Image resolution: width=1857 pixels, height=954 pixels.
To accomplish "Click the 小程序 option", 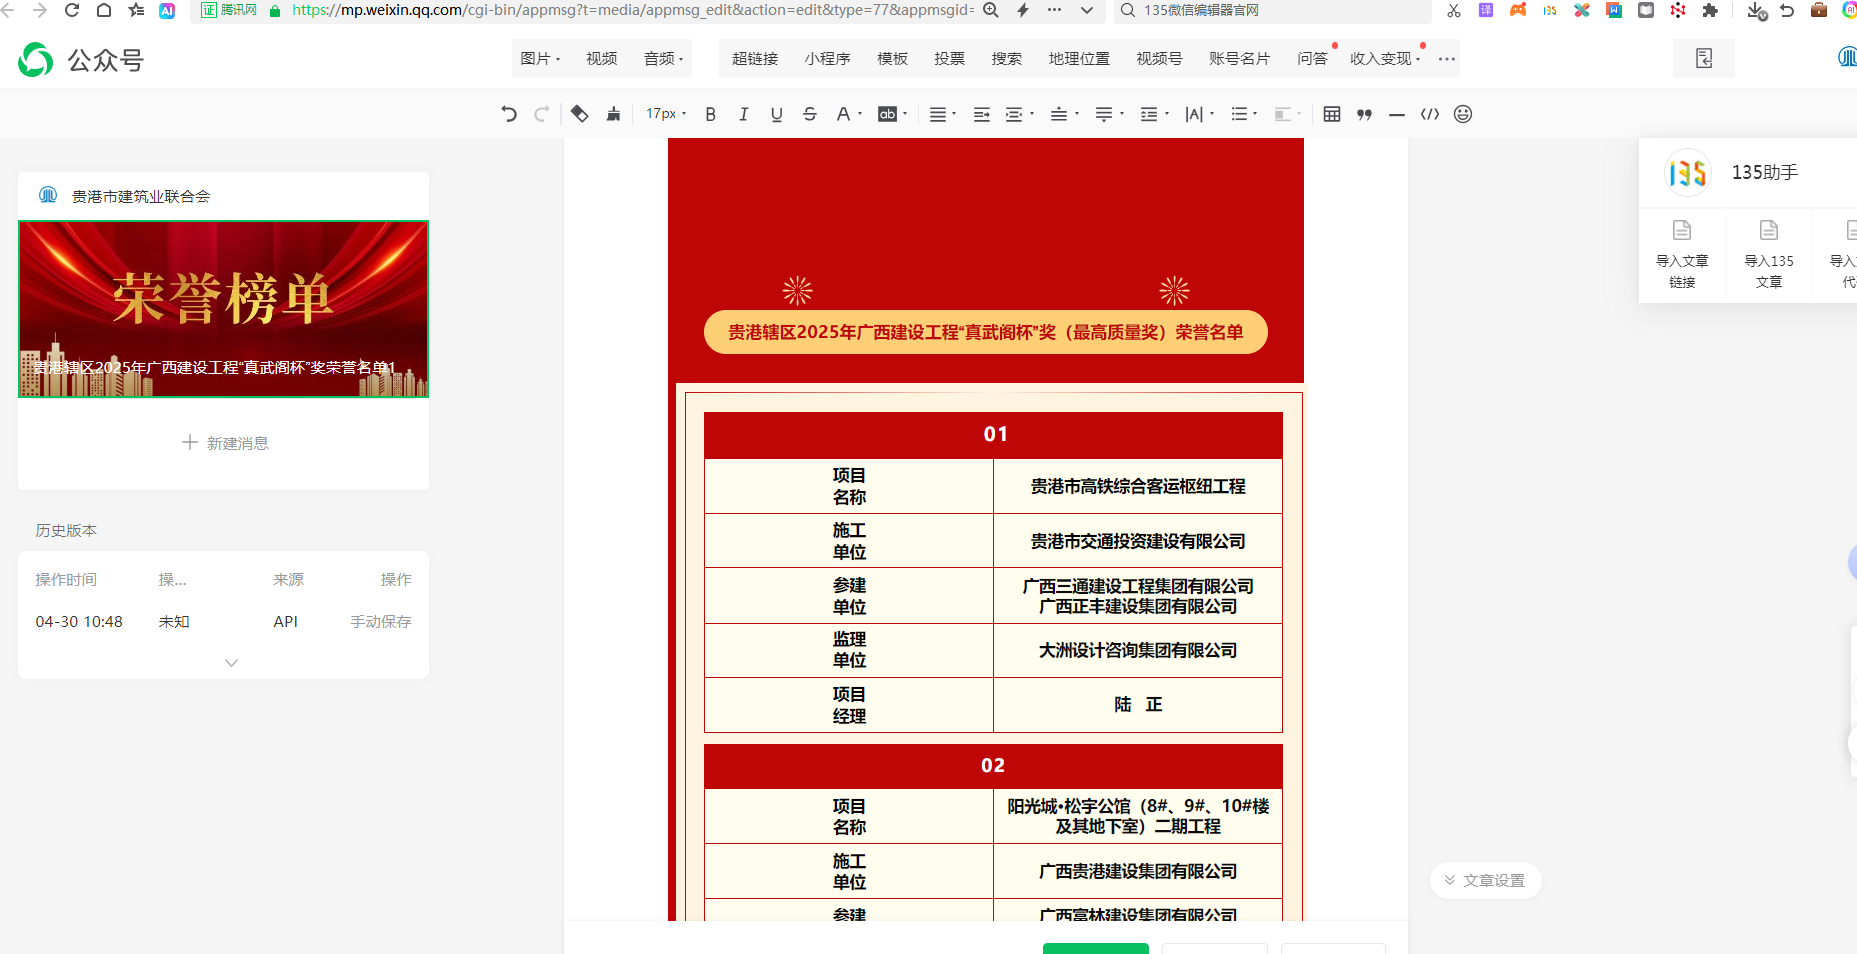I will click(x=827, y=58).
